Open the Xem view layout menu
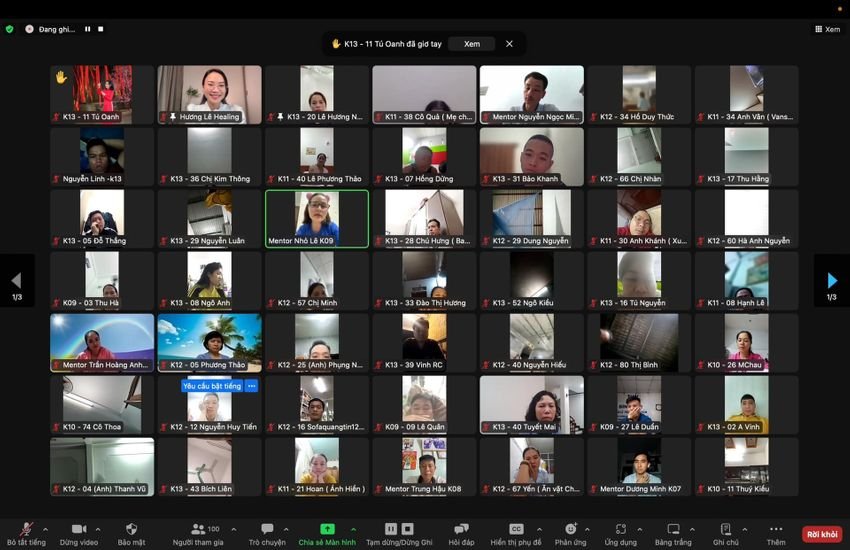 click(827, 29)
